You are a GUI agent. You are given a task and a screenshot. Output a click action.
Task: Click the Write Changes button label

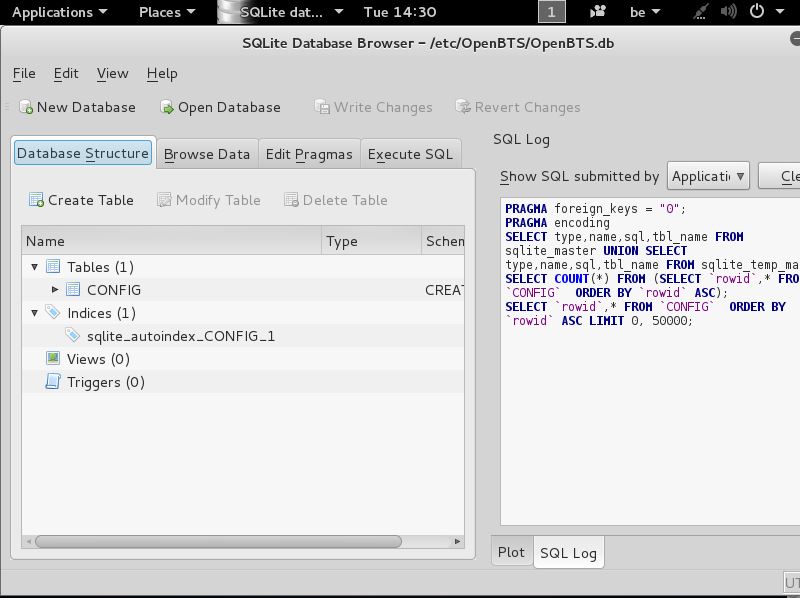tap(383, 107)
